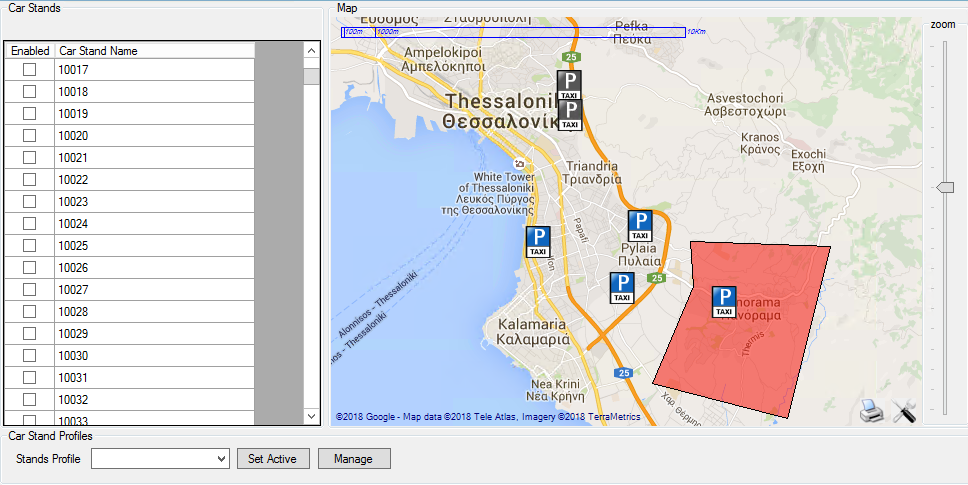Click White Tower camera landmark icon

click(519, 164)
